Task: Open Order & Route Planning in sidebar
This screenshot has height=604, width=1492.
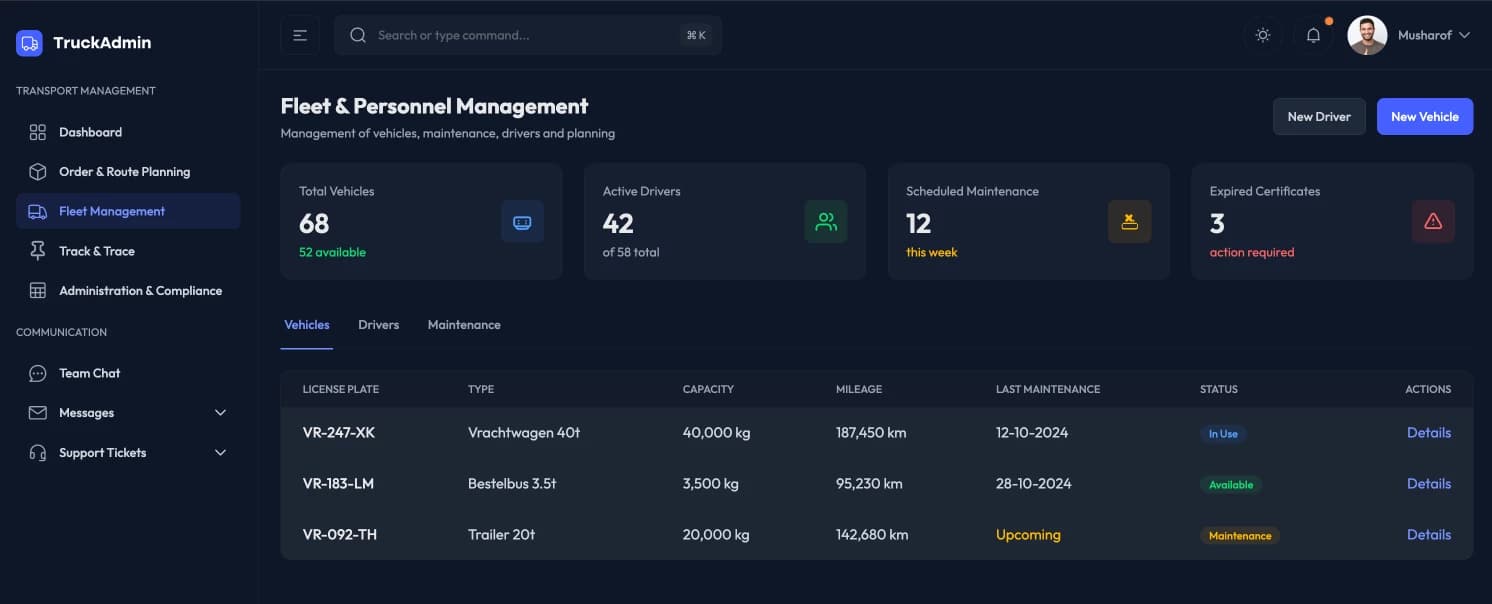Action: (124, 172)
